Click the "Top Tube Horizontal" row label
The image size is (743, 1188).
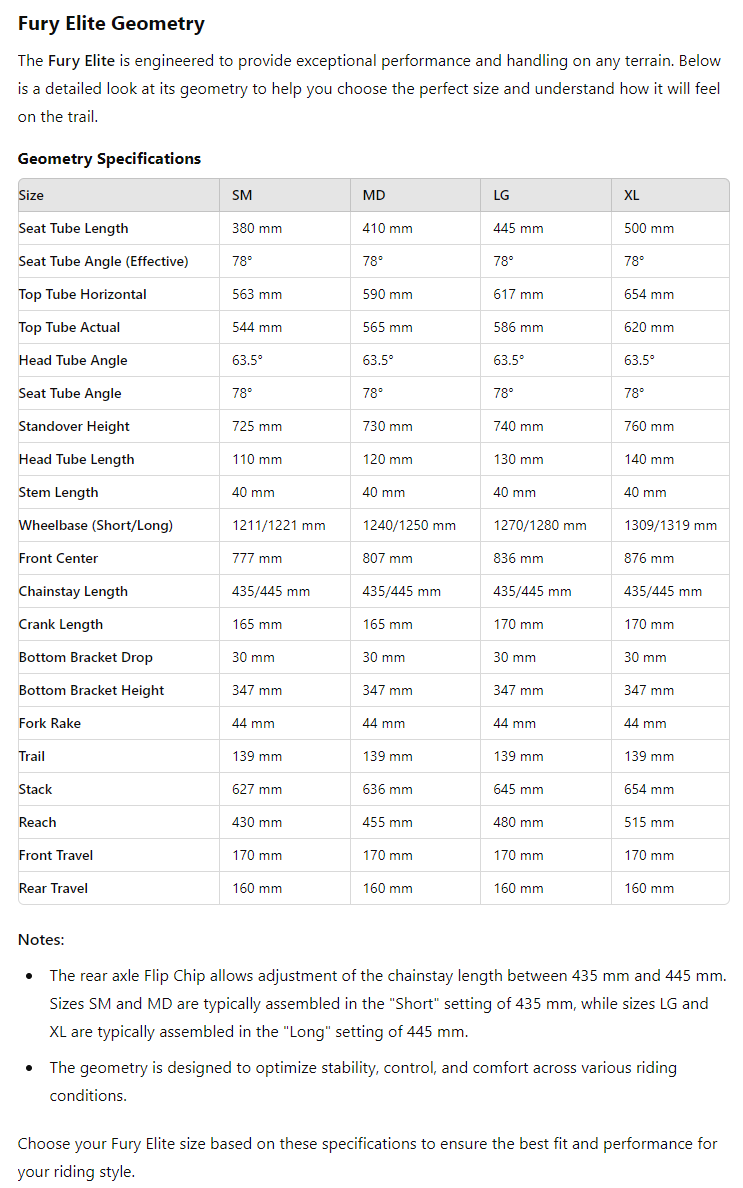point(82,294)
